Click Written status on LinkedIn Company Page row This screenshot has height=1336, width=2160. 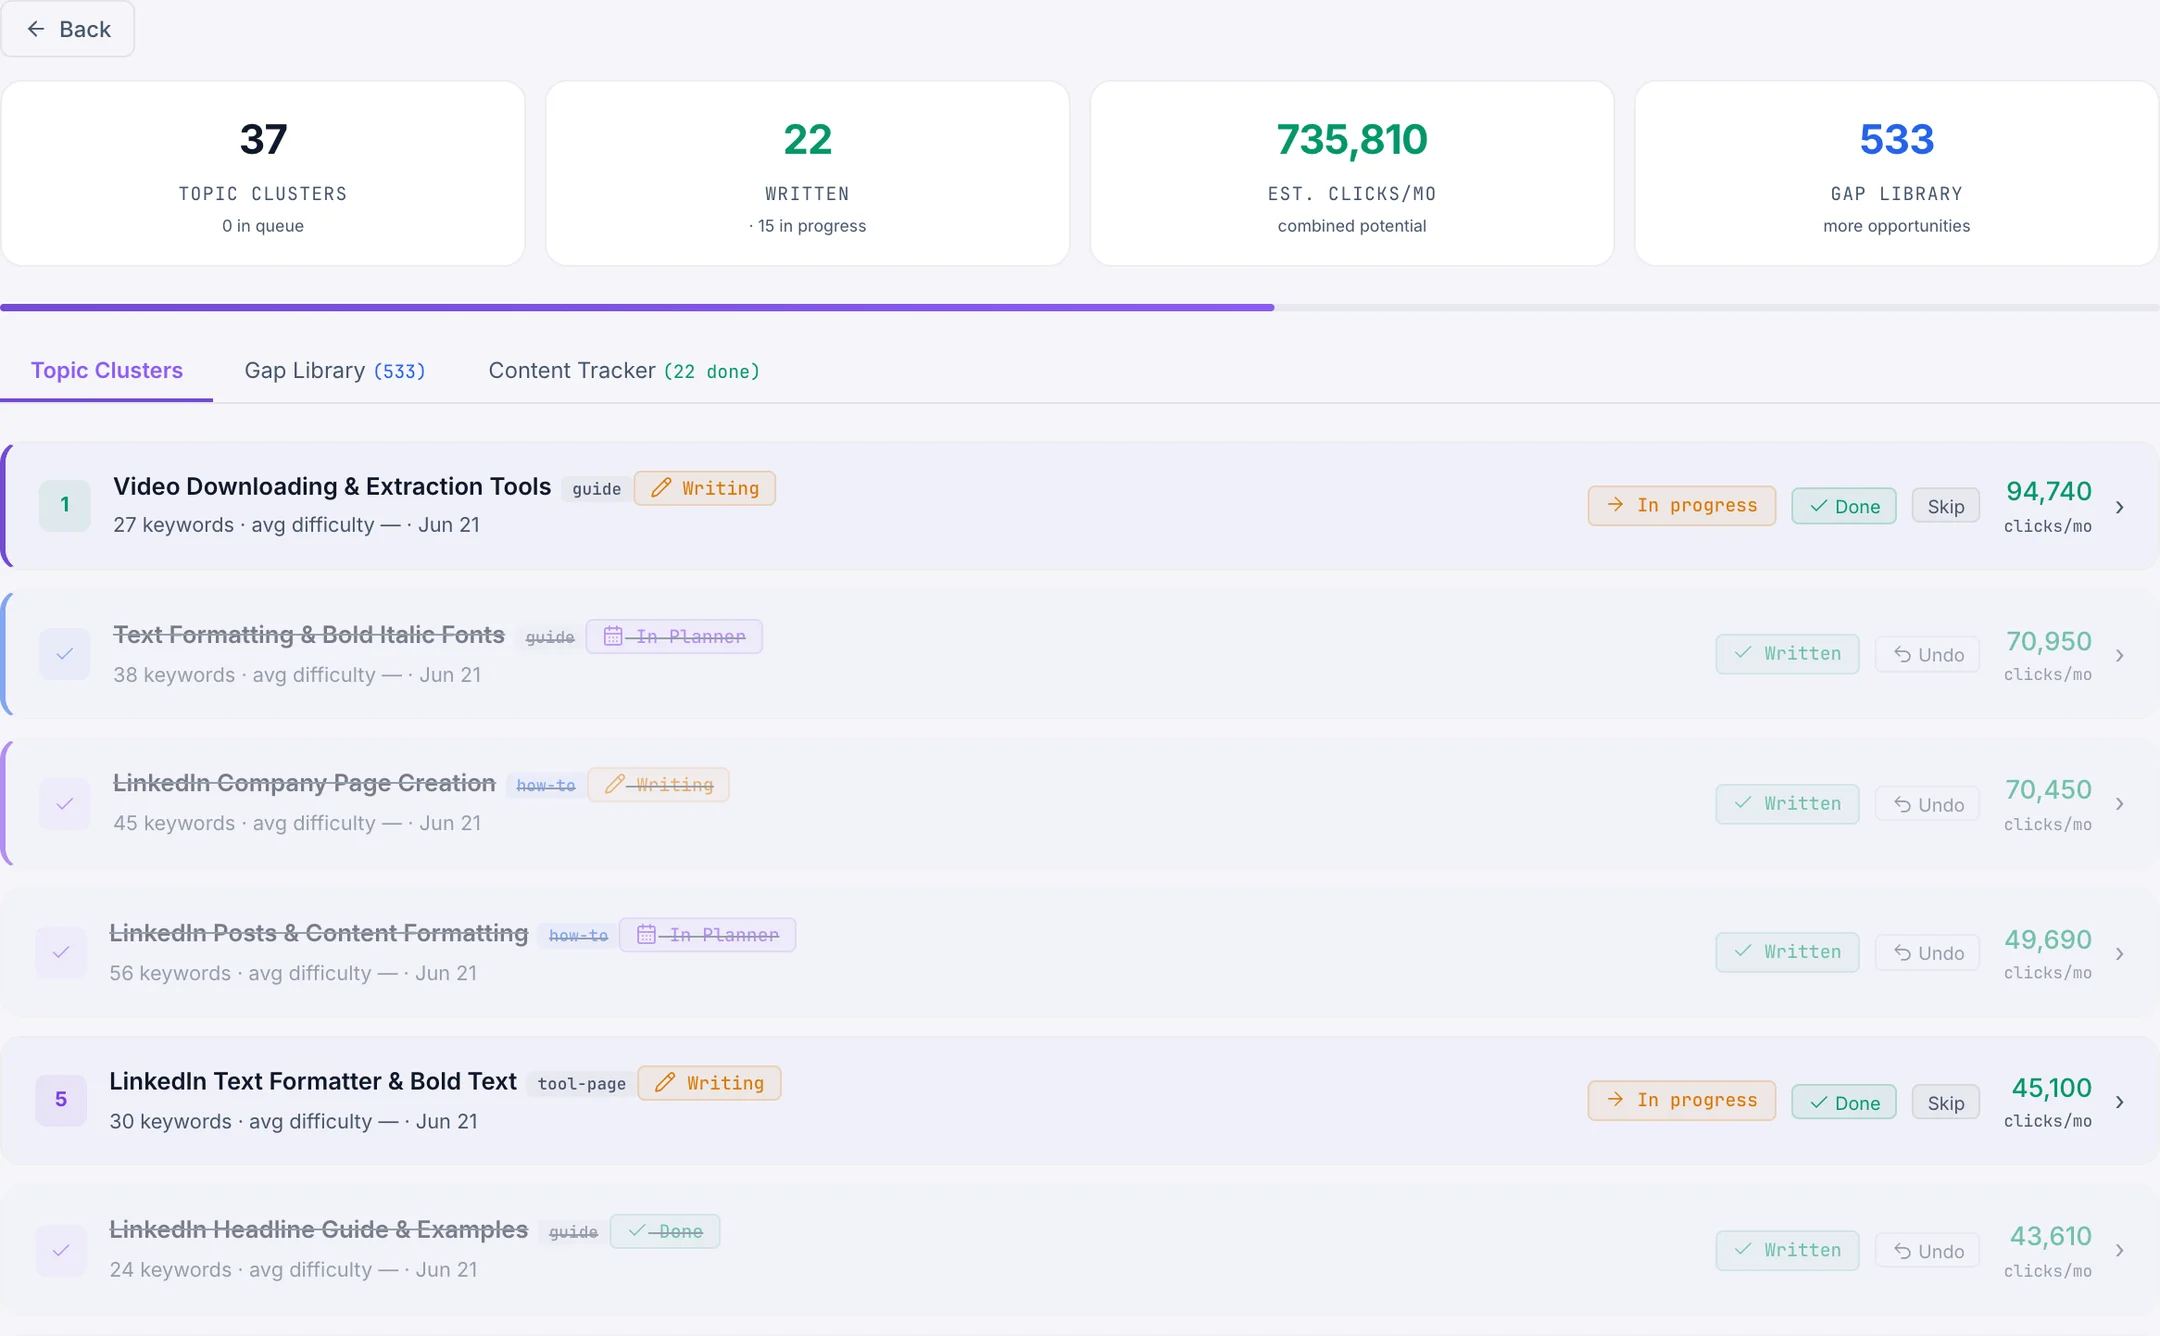point(1788,804)
